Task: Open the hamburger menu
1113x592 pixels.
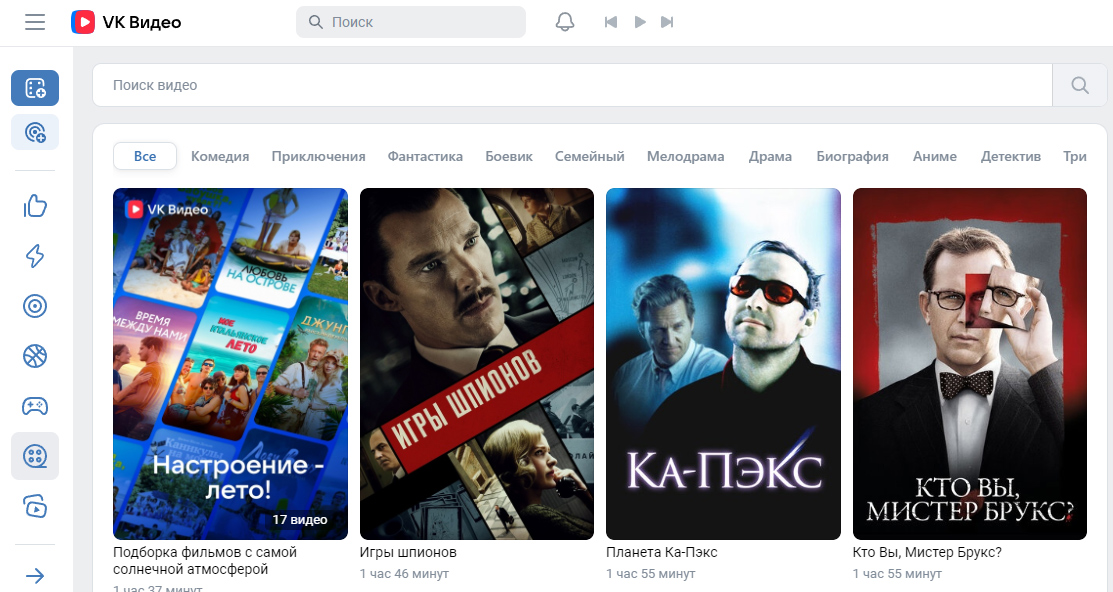Action: pos(35,22)
